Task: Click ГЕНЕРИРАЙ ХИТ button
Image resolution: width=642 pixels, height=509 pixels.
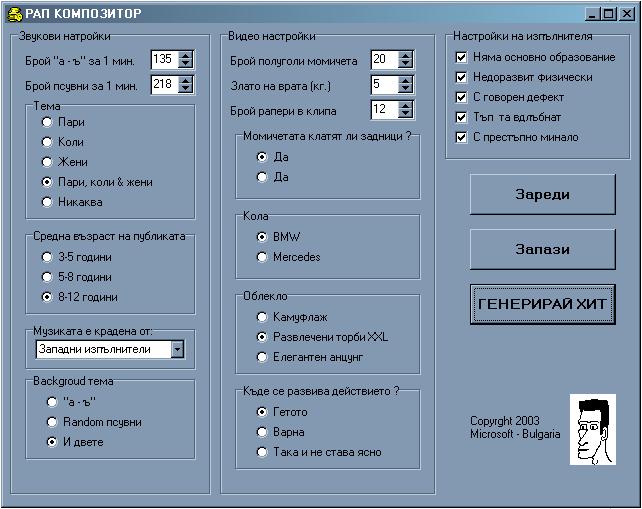Action: coord(542,304)
